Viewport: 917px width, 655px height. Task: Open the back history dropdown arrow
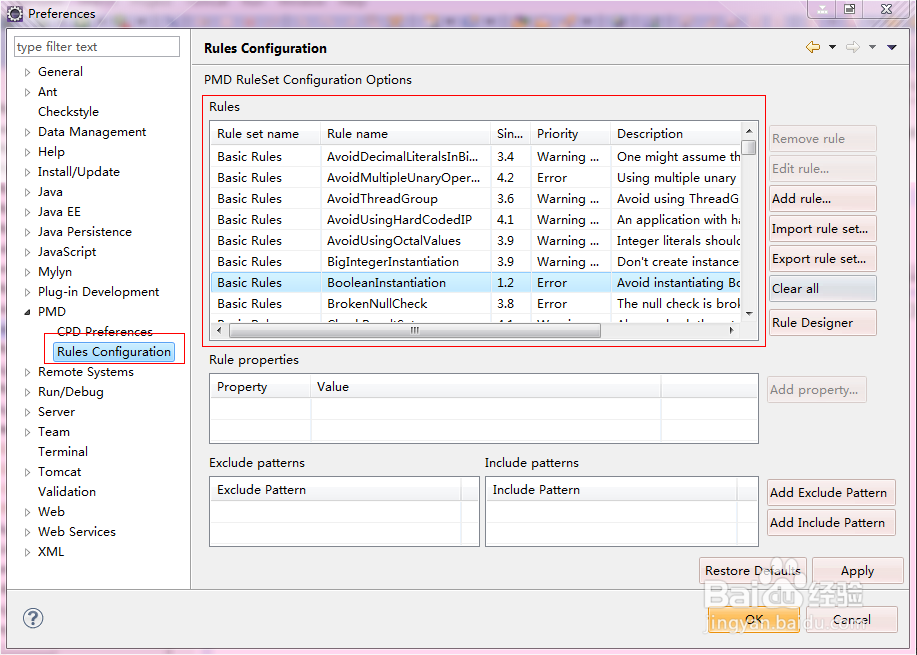[832, 47]
